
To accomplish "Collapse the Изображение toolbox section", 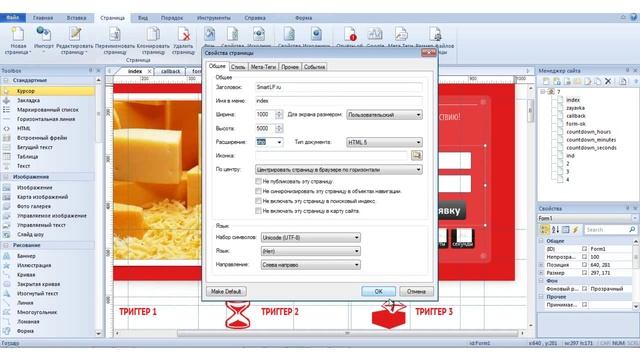I will pyautogui.click(x=6, y=177).
